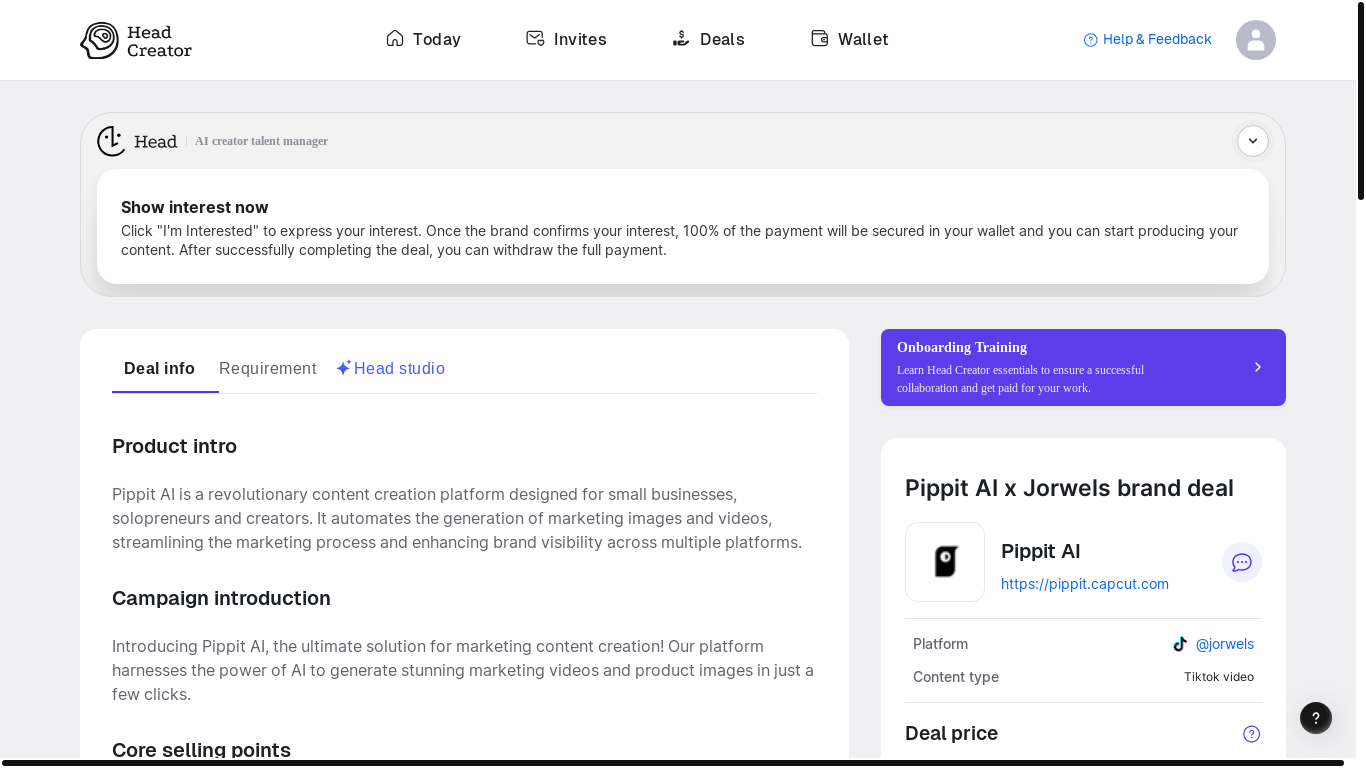This screenshot has width=1366, height=768.
Task: Open the Onboarding Training banner
Action: click(1083, 367)
